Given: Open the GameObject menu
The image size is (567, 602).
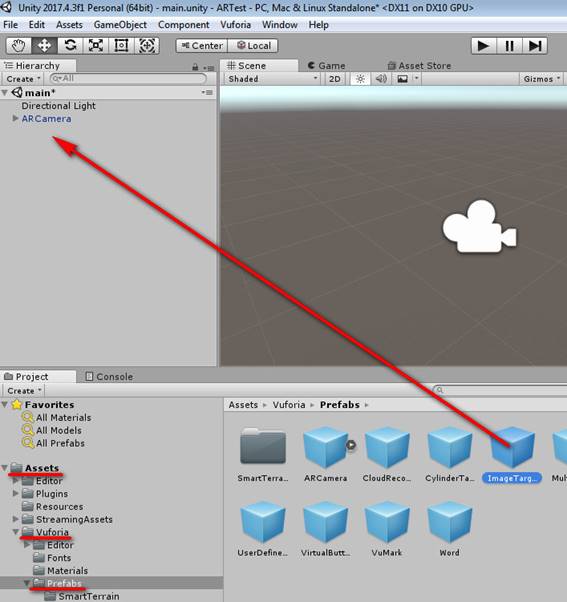Looking at the screenshot, I should 120,25.
